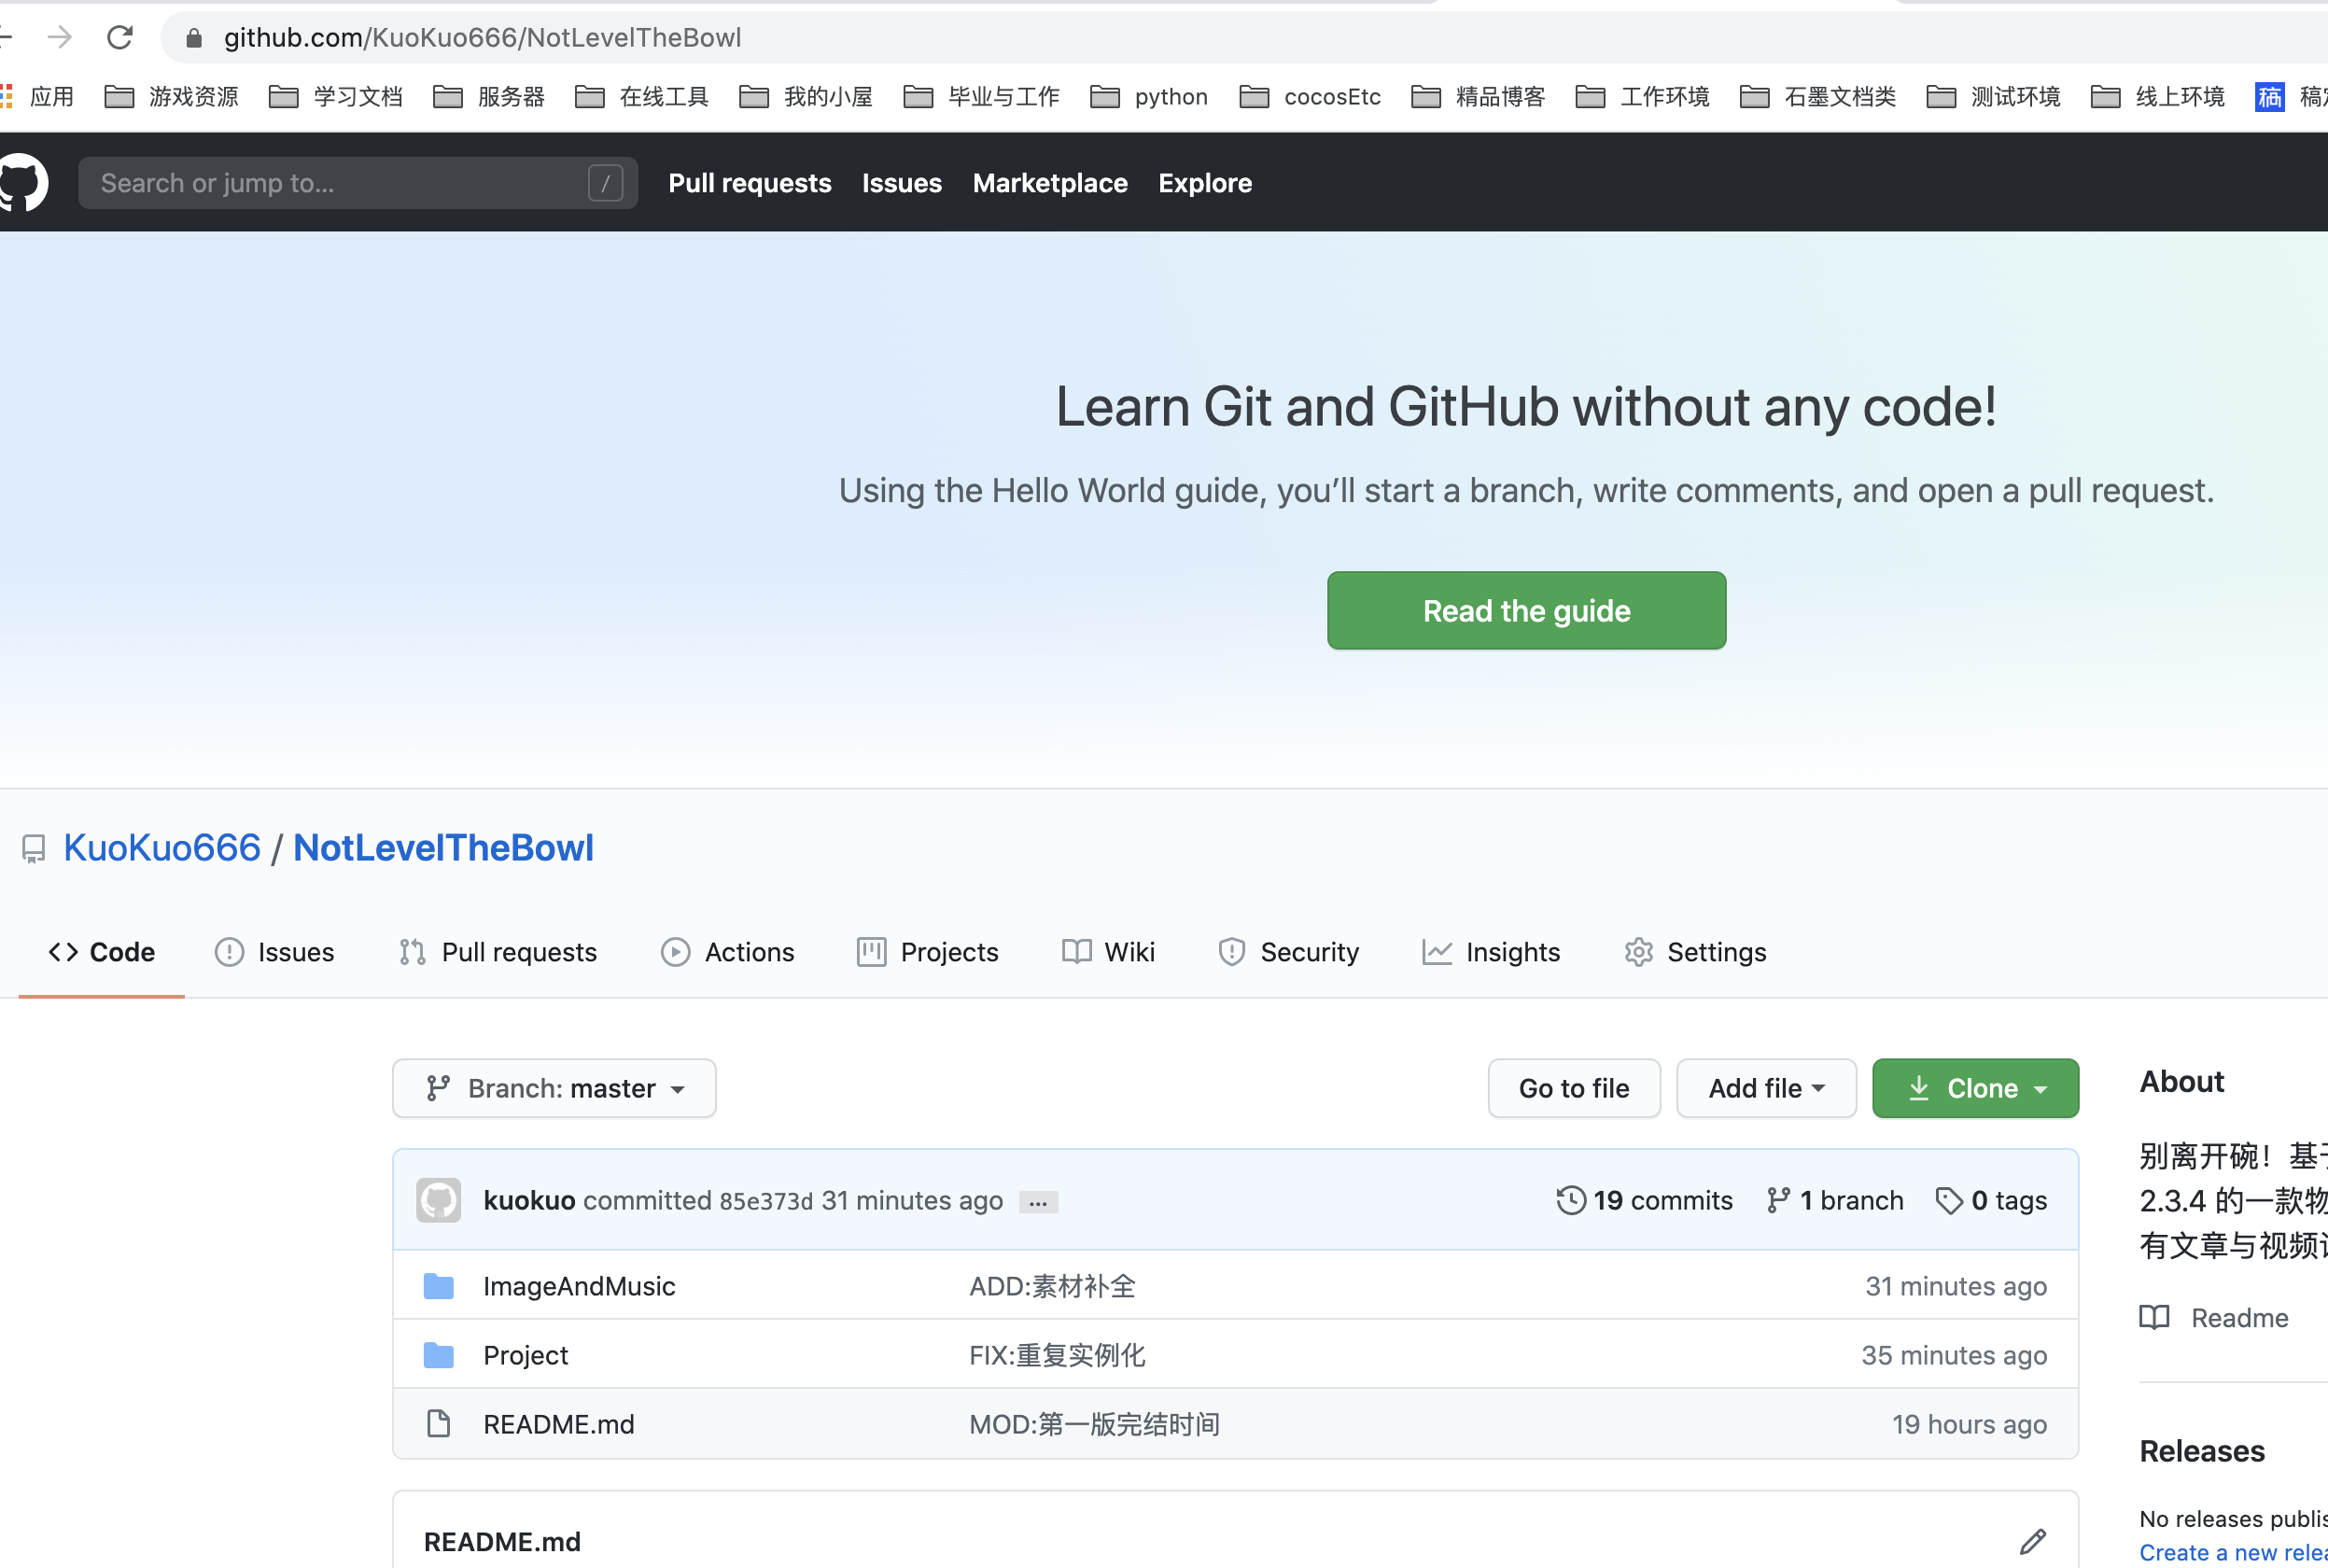The image size is (2328, 1568).
Task: Click the browser address bar URL
Action: (x=482, y=38)
